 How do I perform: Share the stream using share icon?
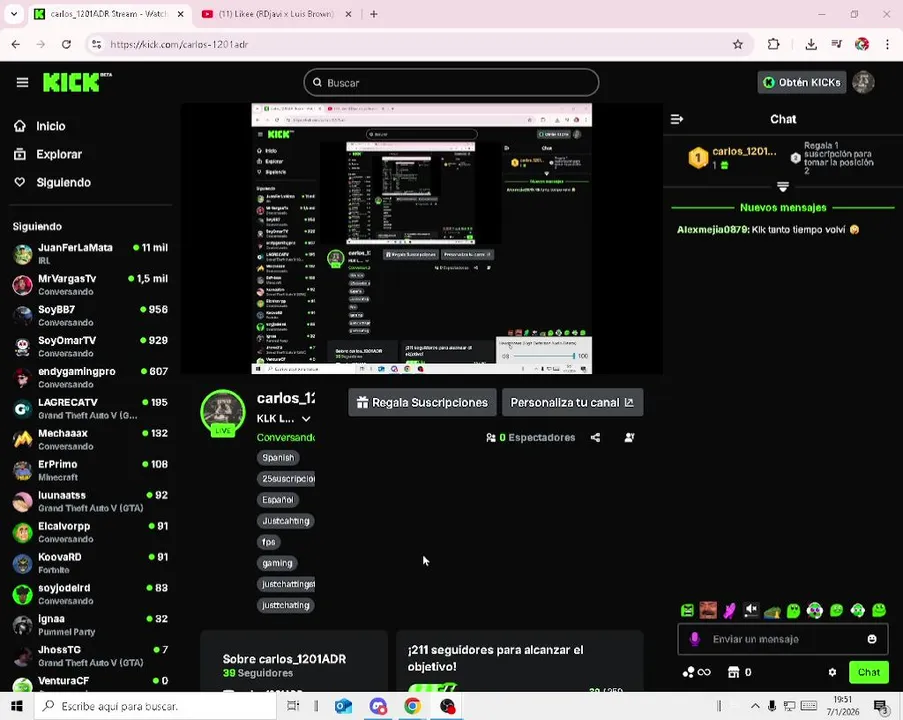595,438
